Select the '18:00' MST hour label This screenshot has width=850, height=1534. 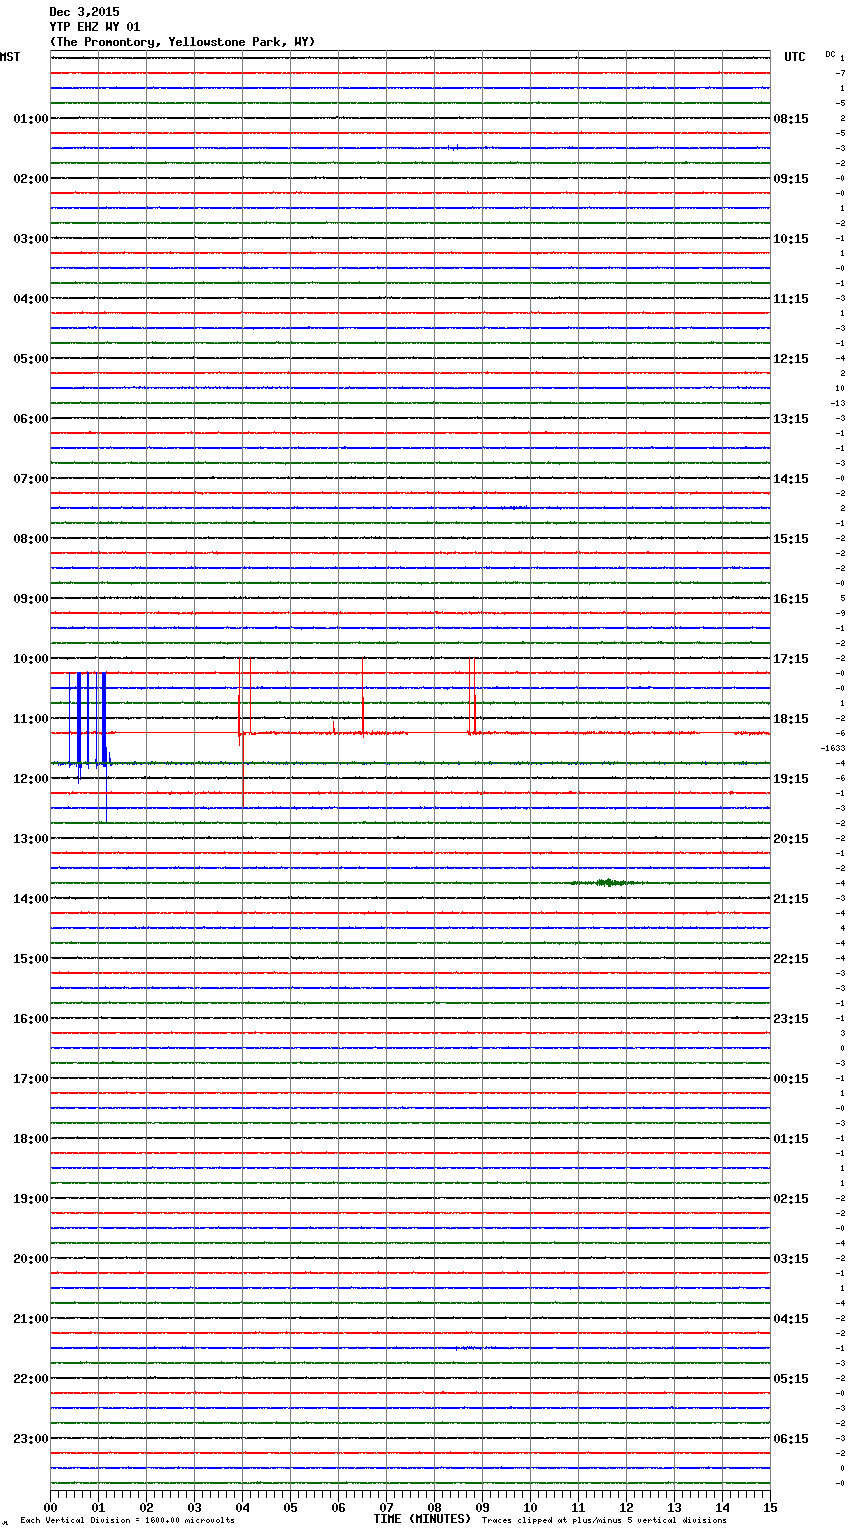click(30, 1139)
